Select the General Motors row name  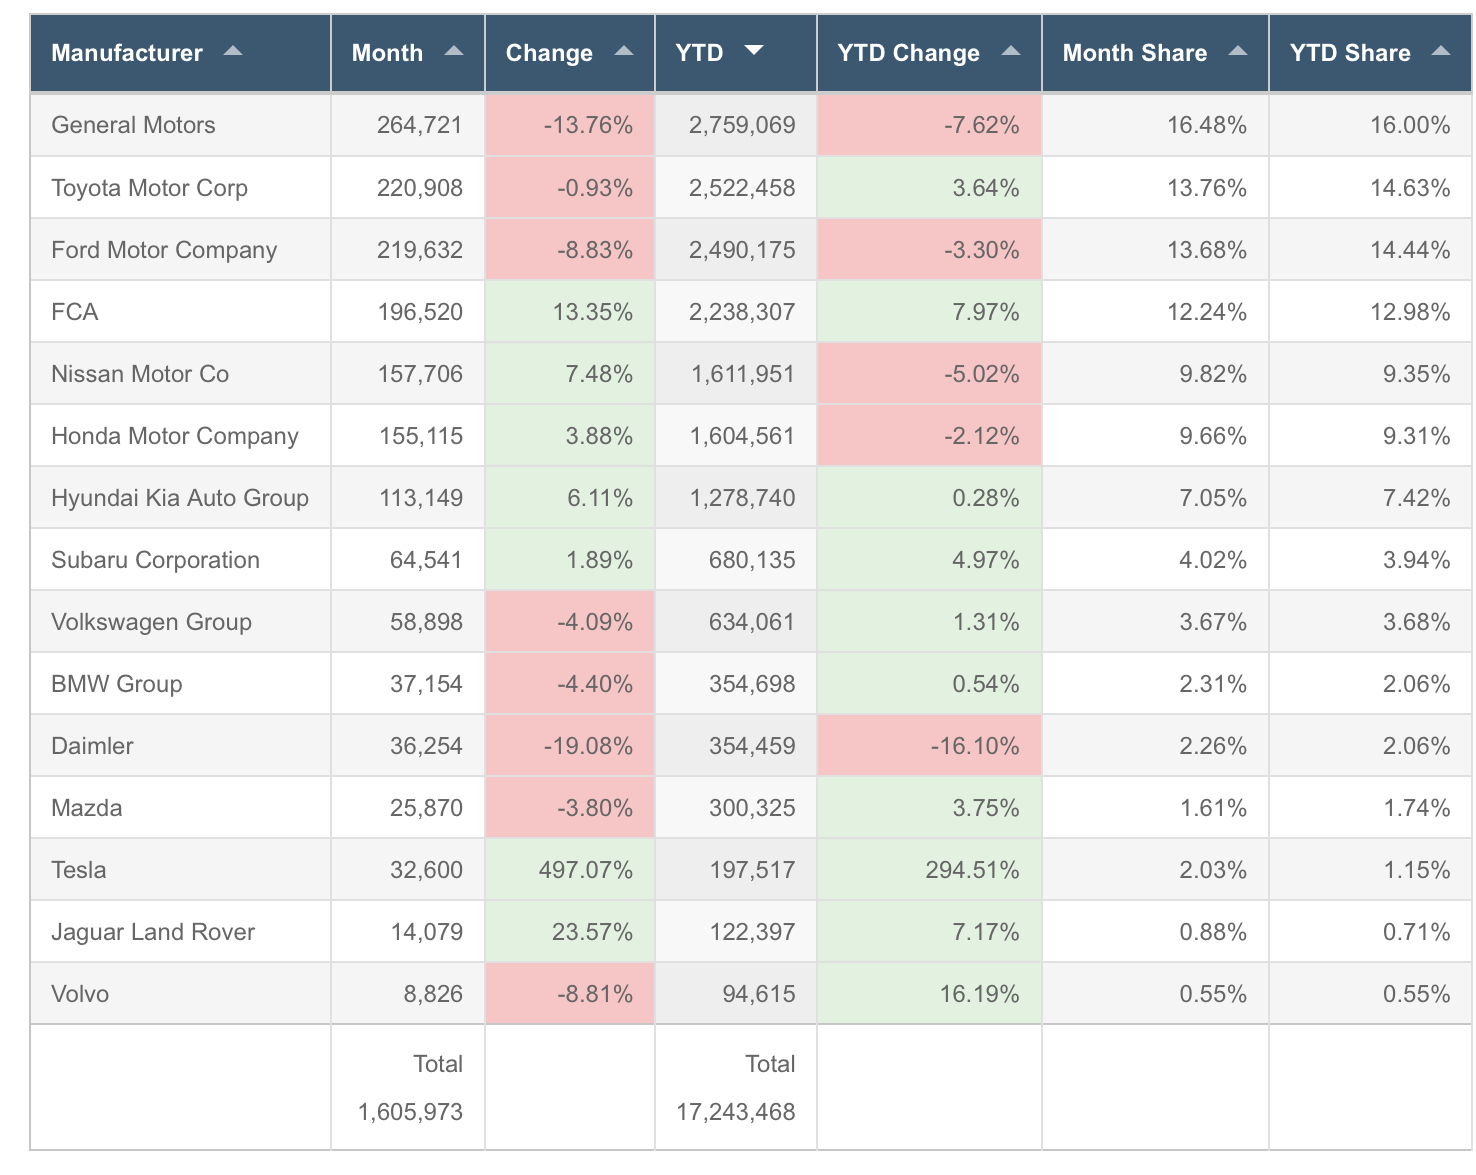133,125
